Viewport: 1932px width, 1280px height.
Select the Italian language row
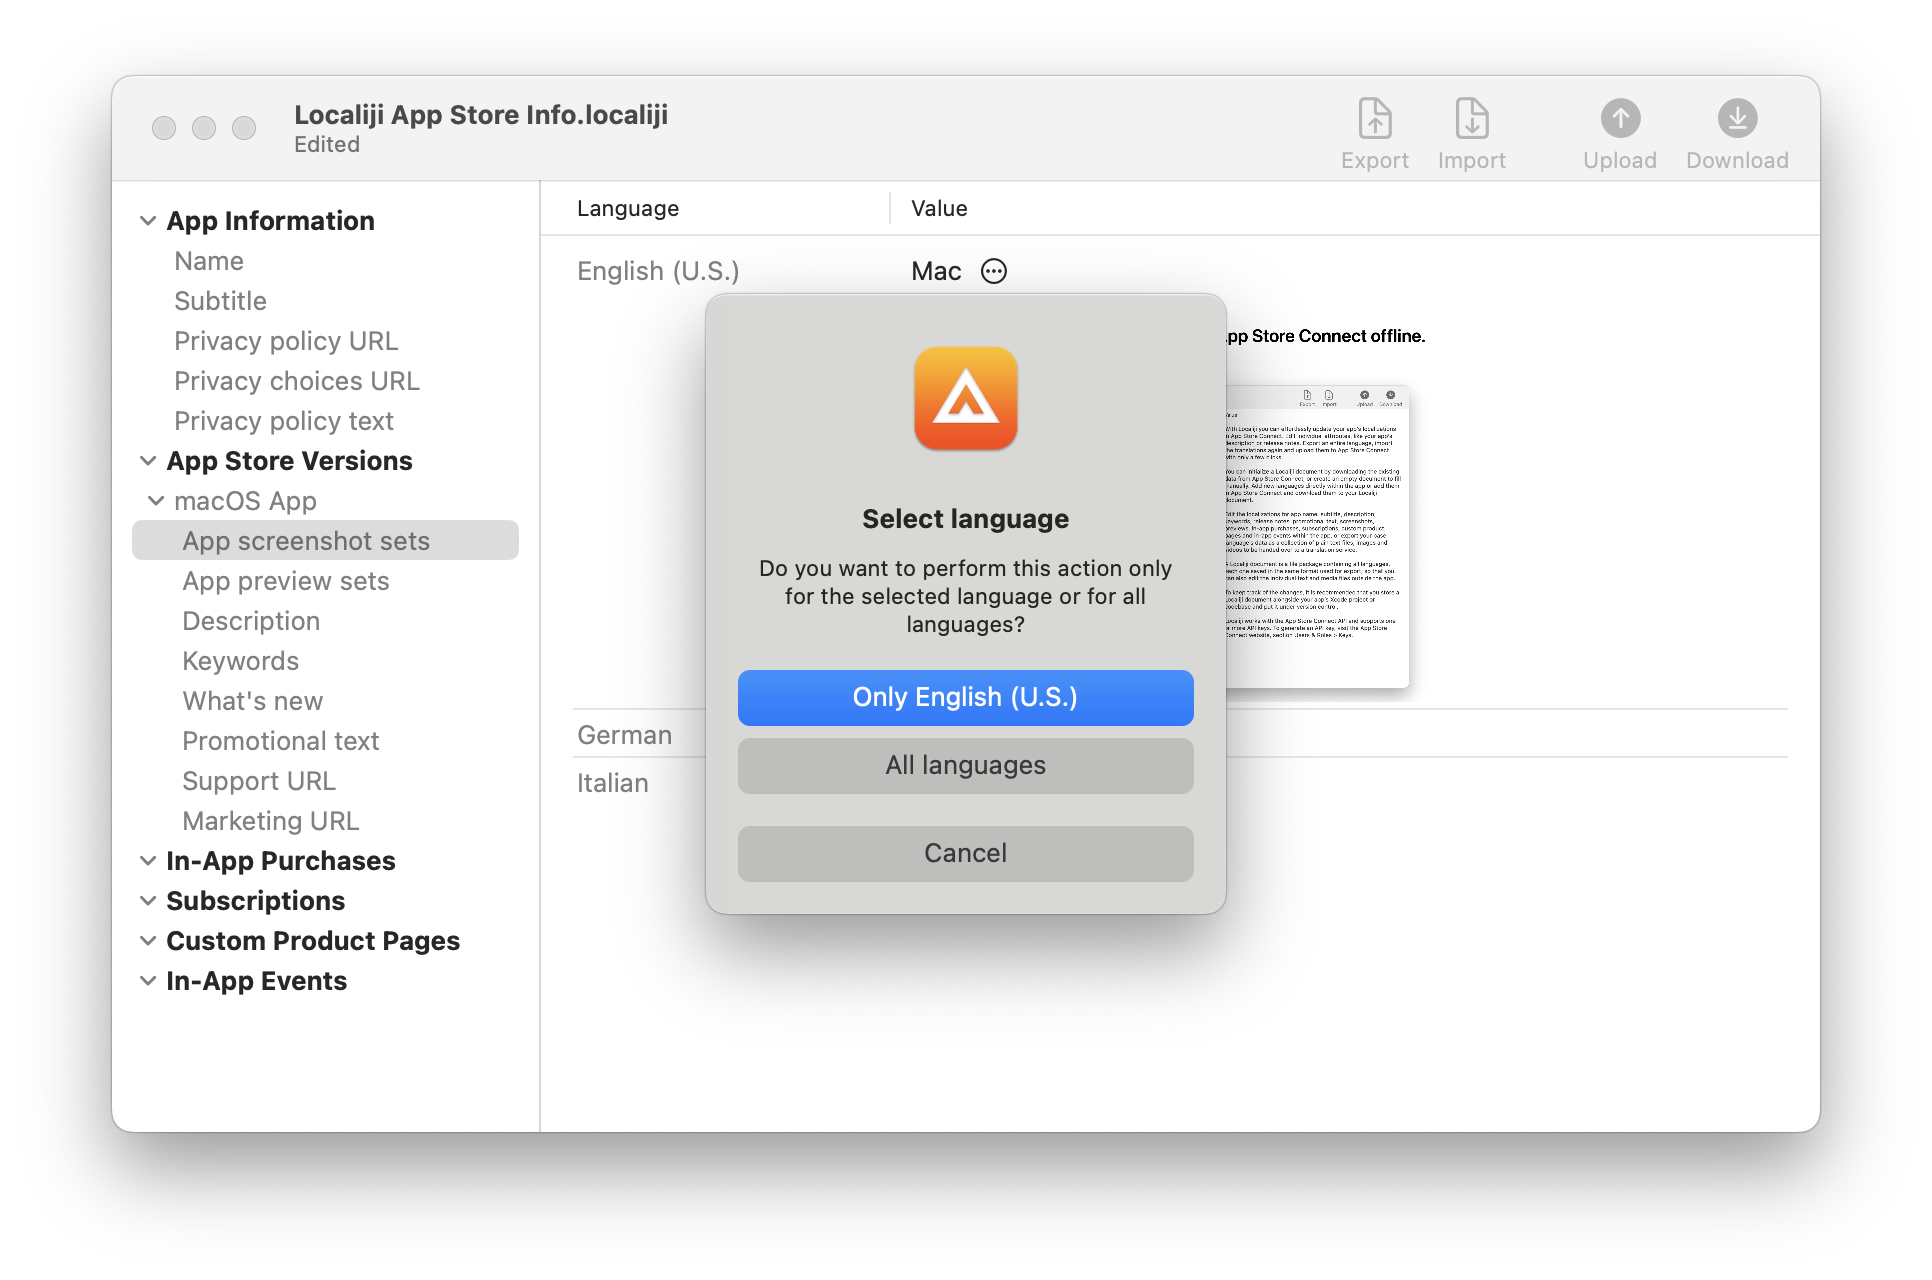coord(612,783)
